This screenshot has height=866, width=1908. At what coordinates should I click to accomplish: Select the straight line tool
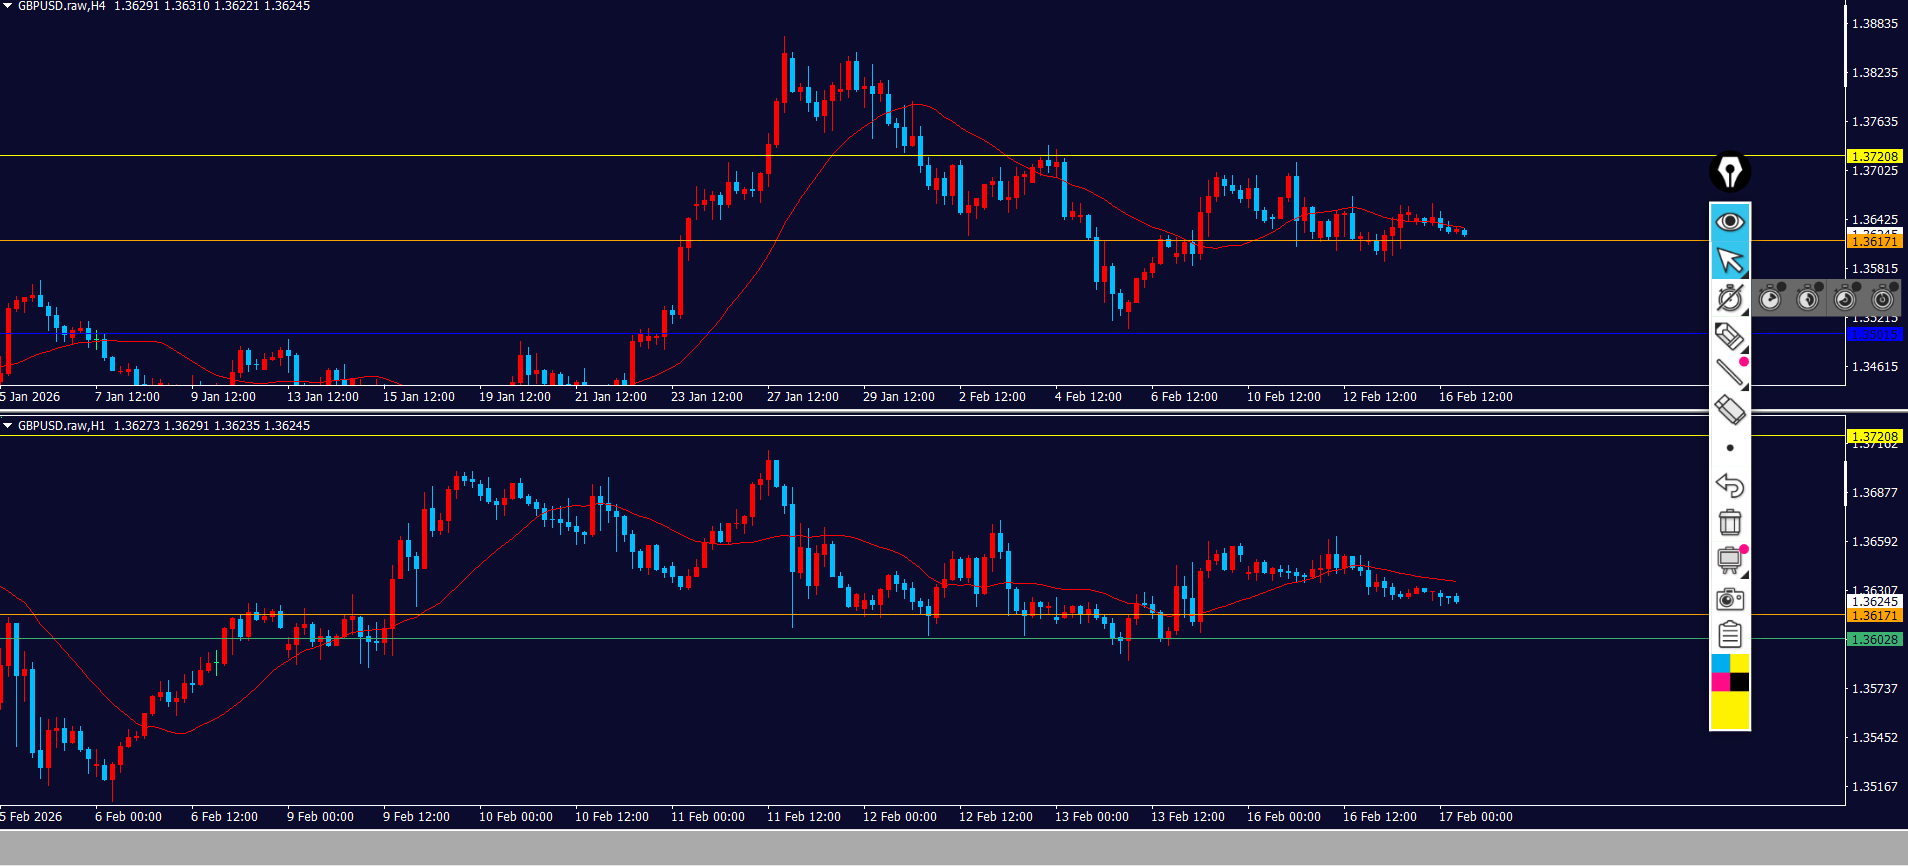tap(1729, 373)
